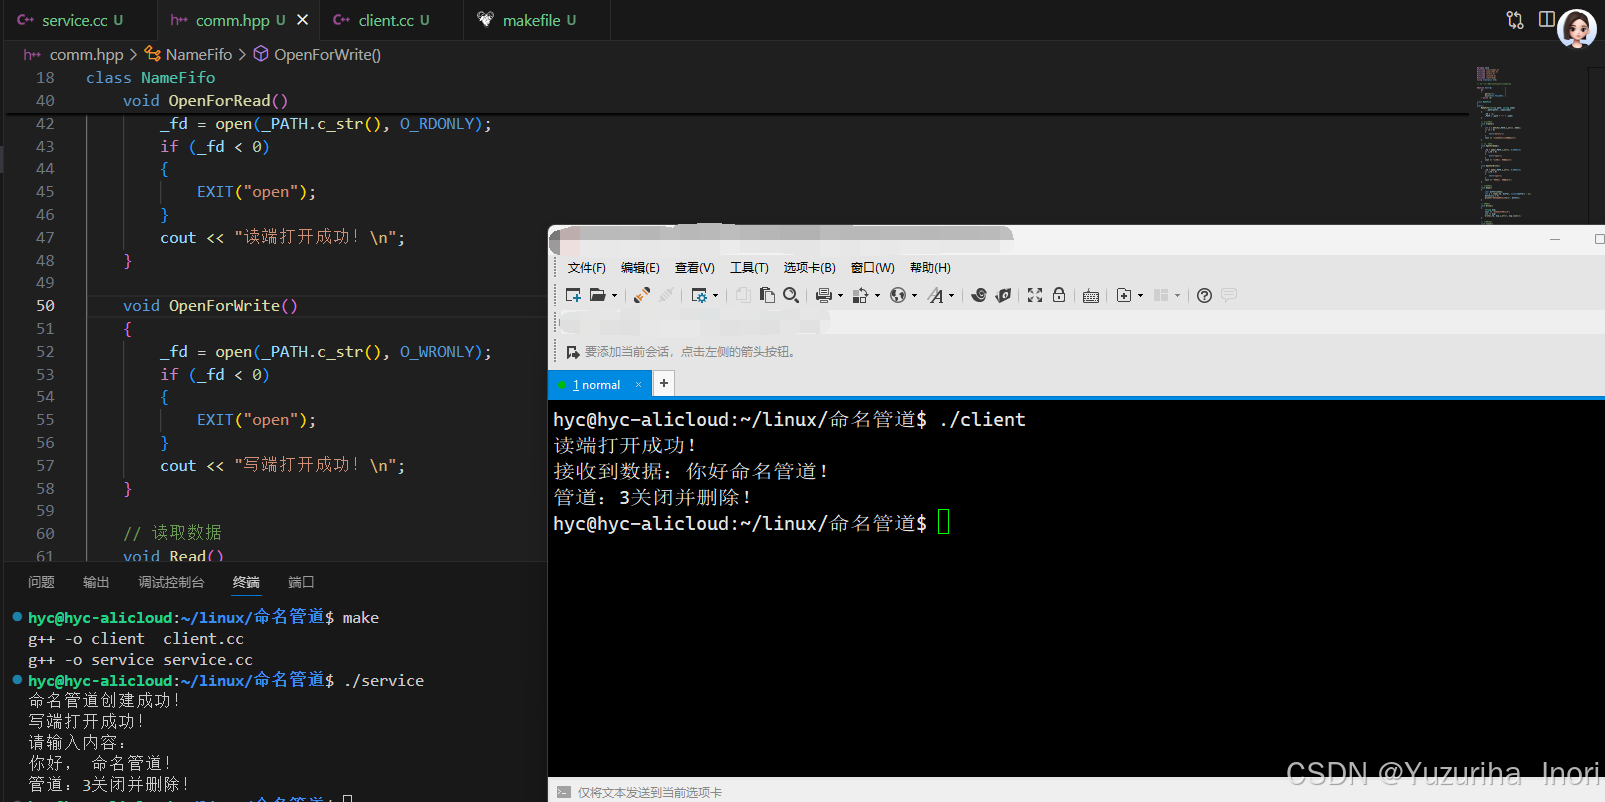Click line number 50 in the editor gutter
Viewport: 1605px width, 802px height.
coord(45,306)
